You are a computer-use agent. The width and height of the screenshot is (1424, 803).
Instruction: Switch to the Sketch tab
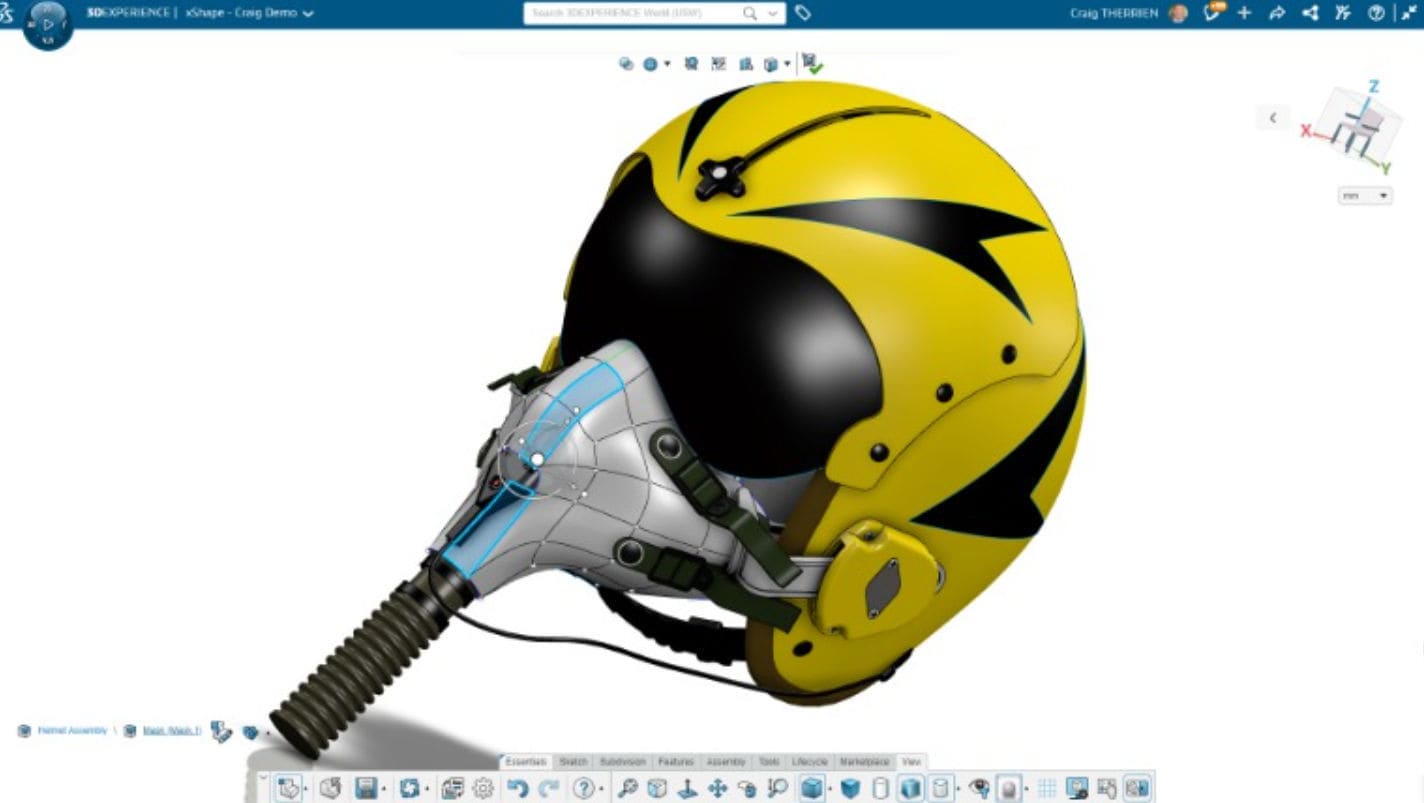570,760
